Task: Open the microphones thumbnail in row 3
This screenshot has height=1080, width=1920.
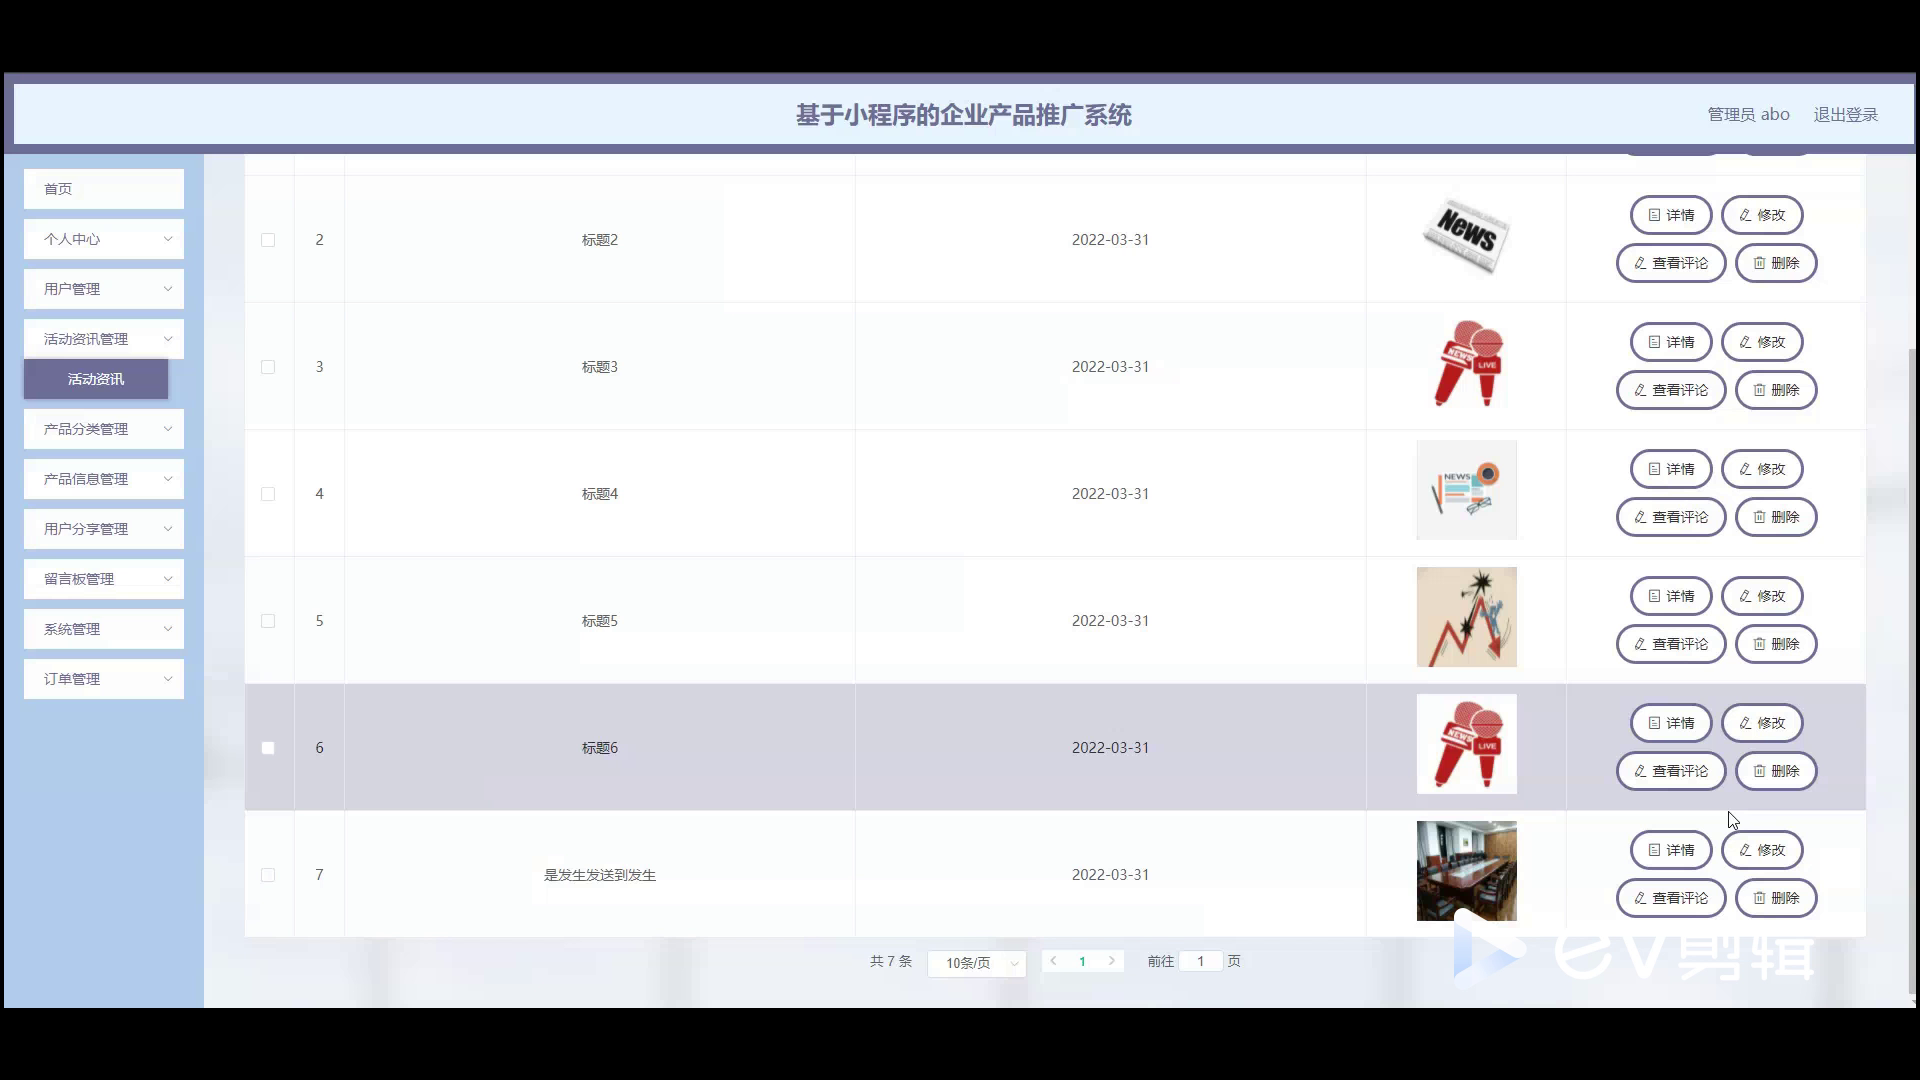Action: [x=1467, y=363]
